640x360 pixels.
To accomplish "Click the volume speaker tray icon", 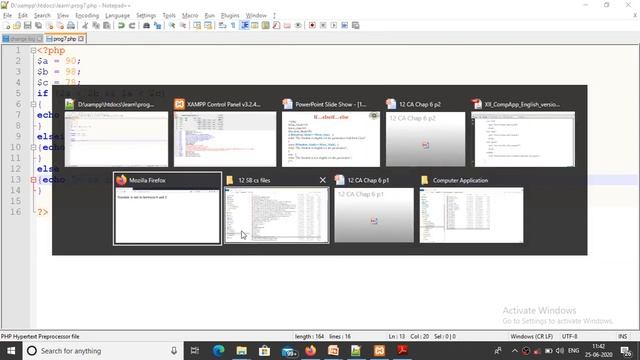I will [560, 351].
